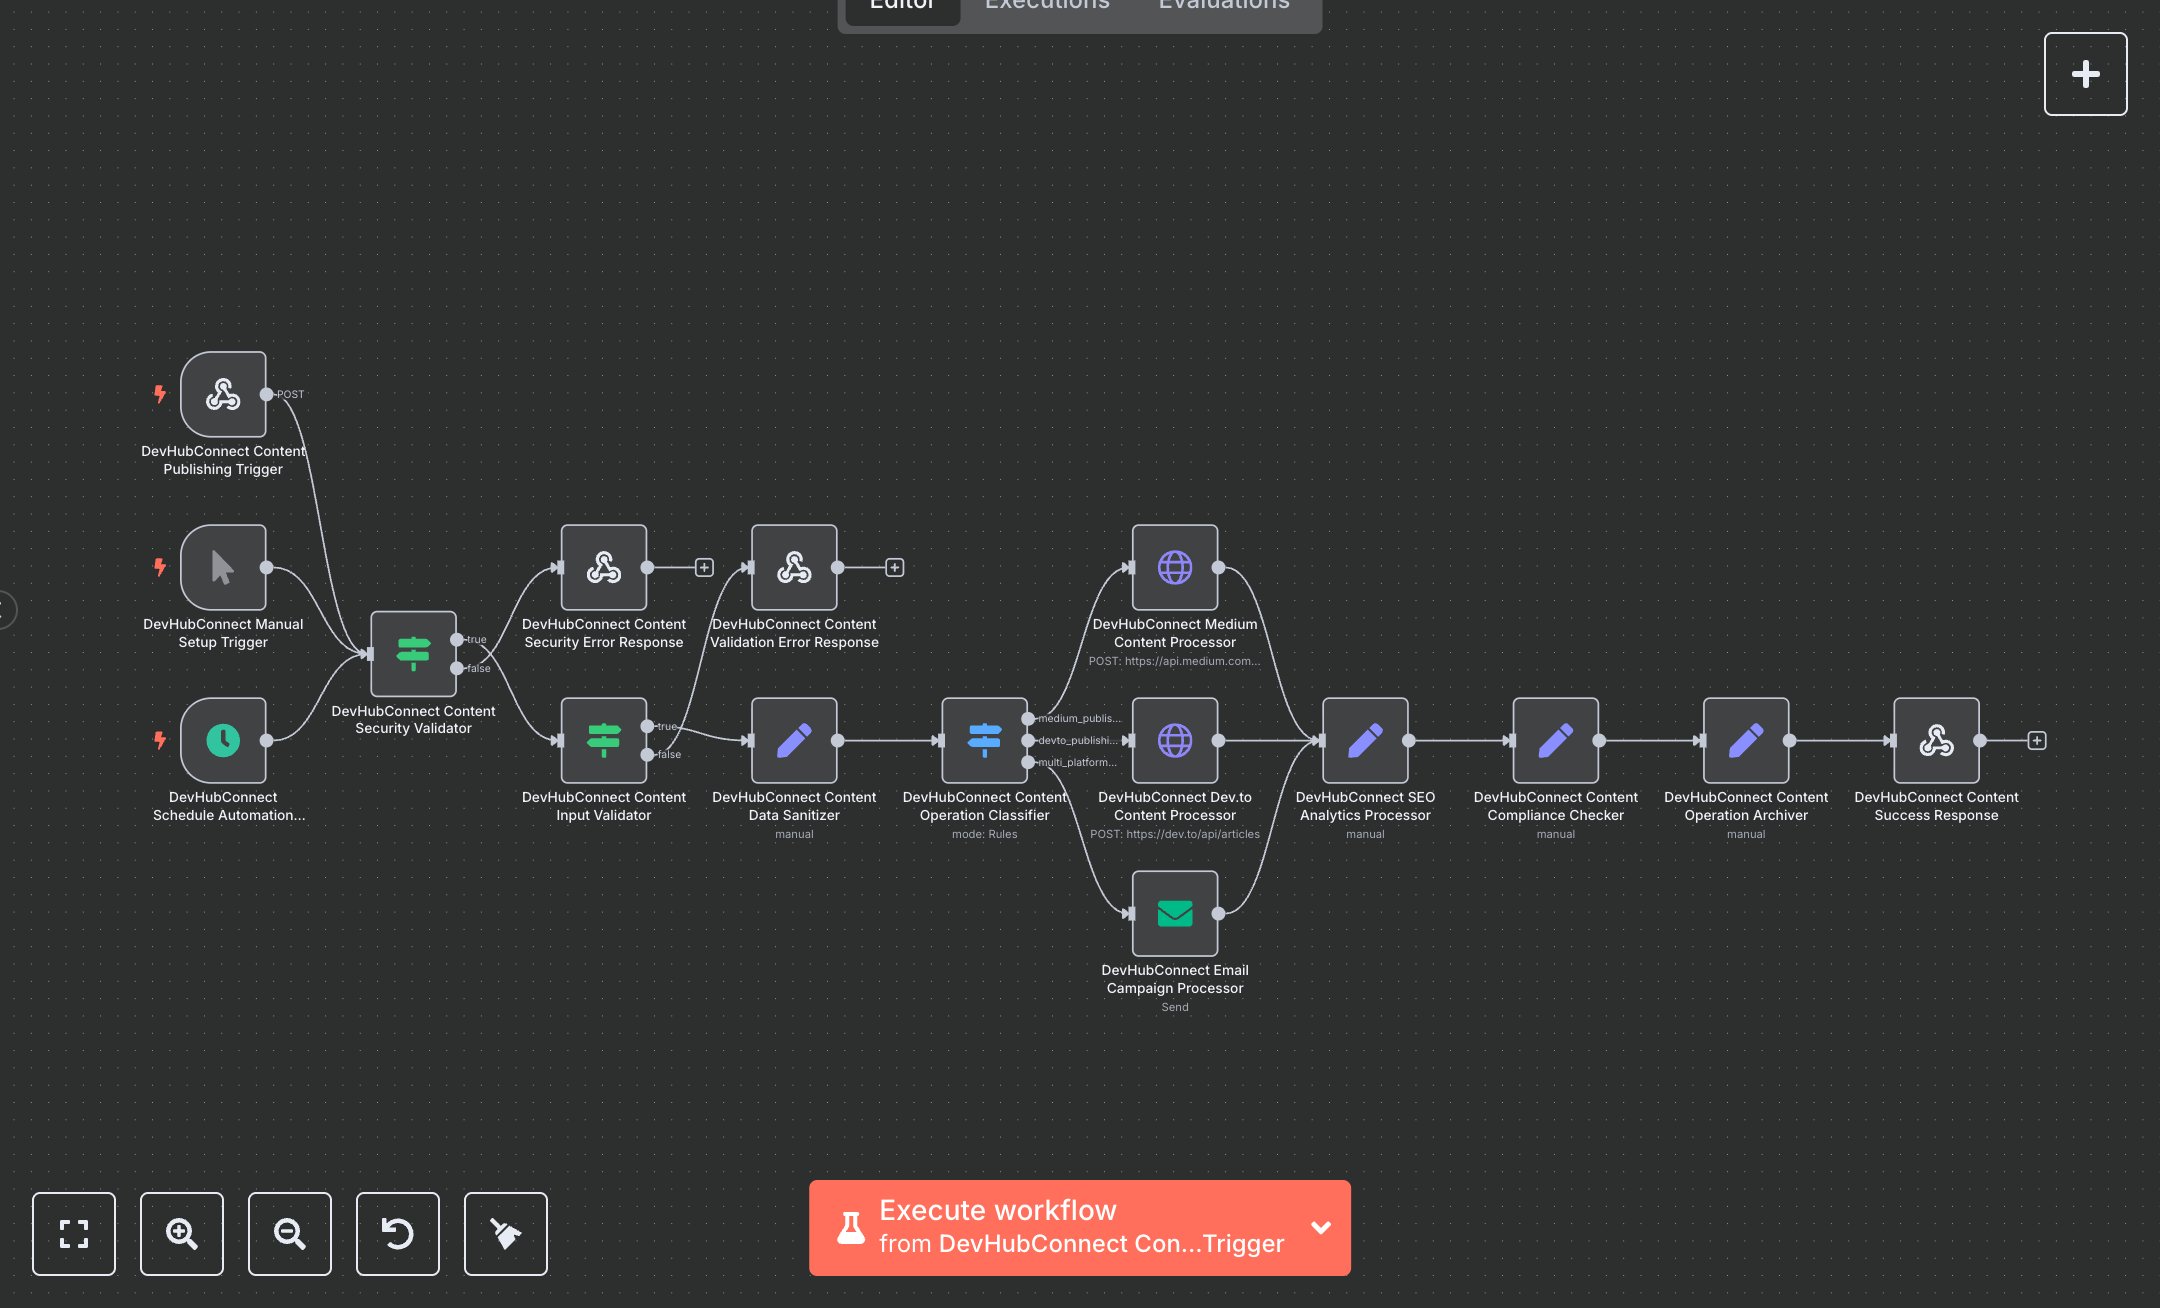Open the Medium Content Processor node
2160x1308 pixels.
point(1174,567)
